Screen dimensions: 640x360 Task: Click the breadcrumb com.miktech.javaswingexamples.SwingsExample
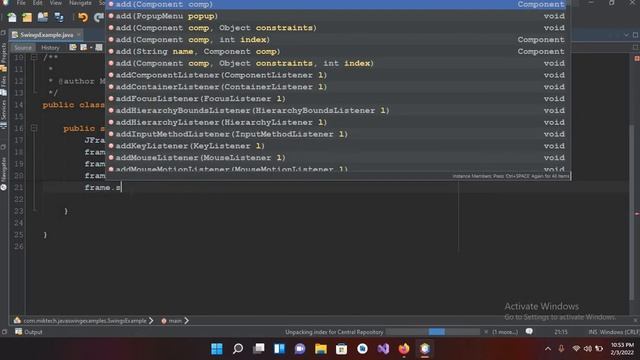coord(84,321)
